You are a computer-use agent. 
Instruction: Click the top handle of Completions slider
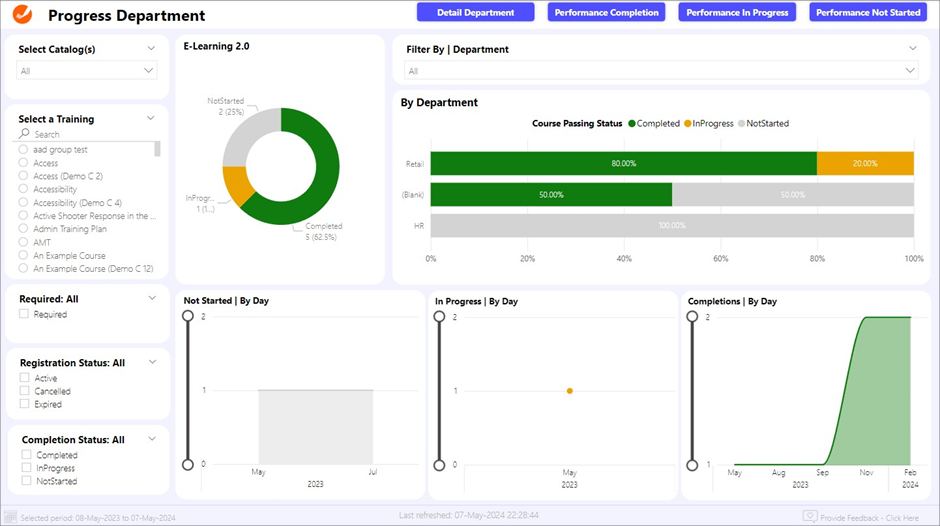pyautogui.click(x=691, y=316)
